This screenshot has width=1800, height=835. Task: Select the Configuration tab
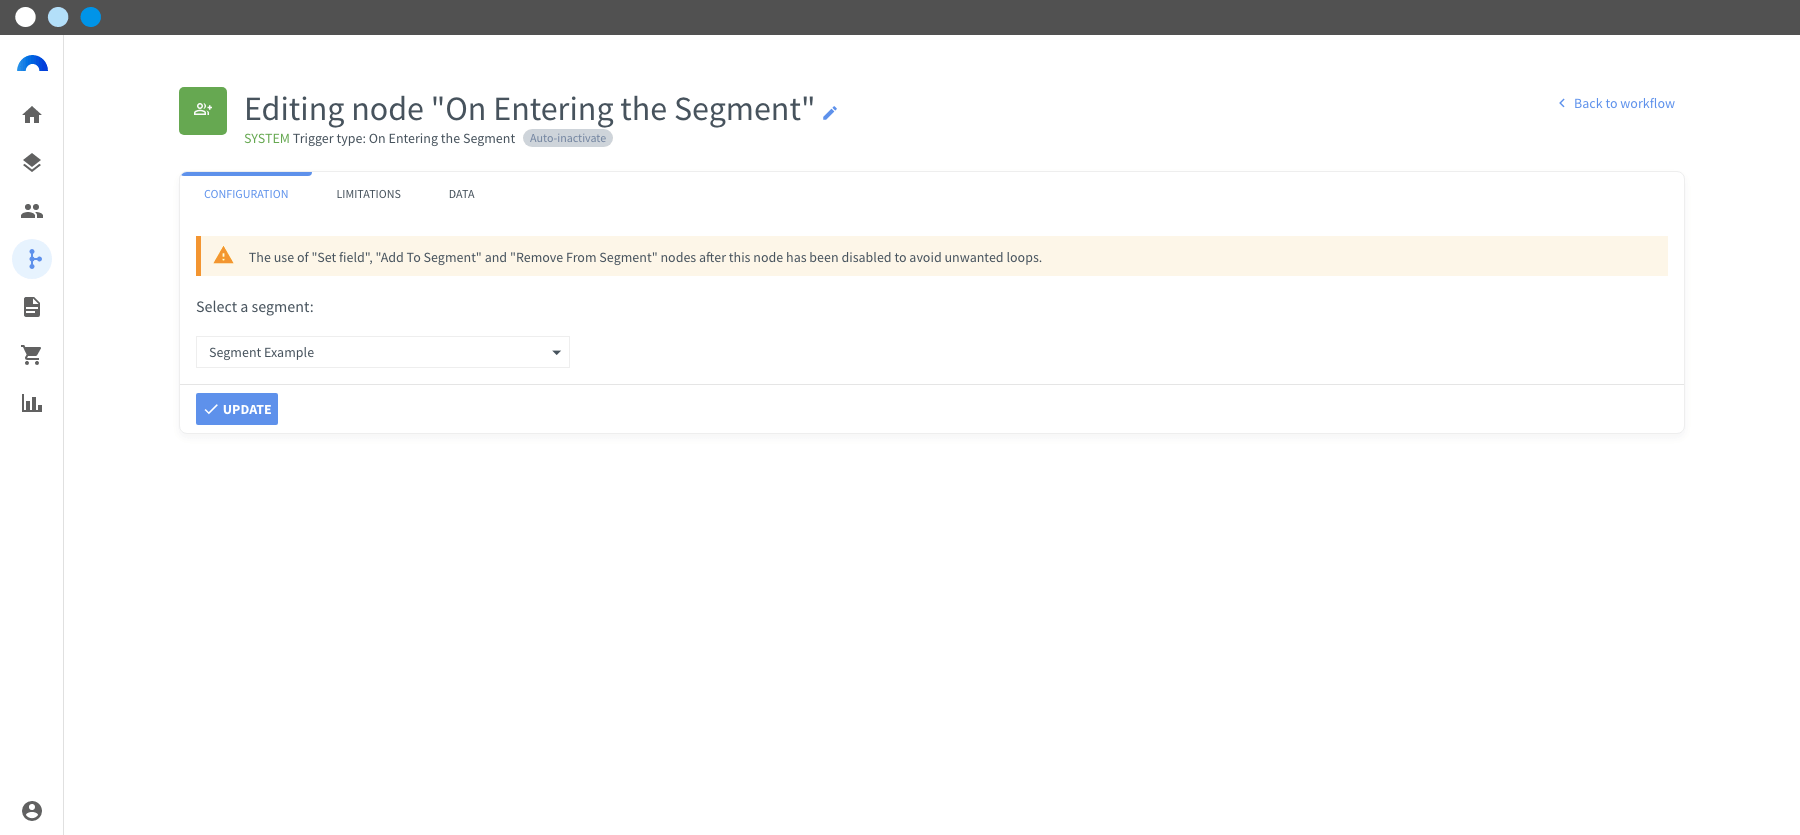coord(246,194)
